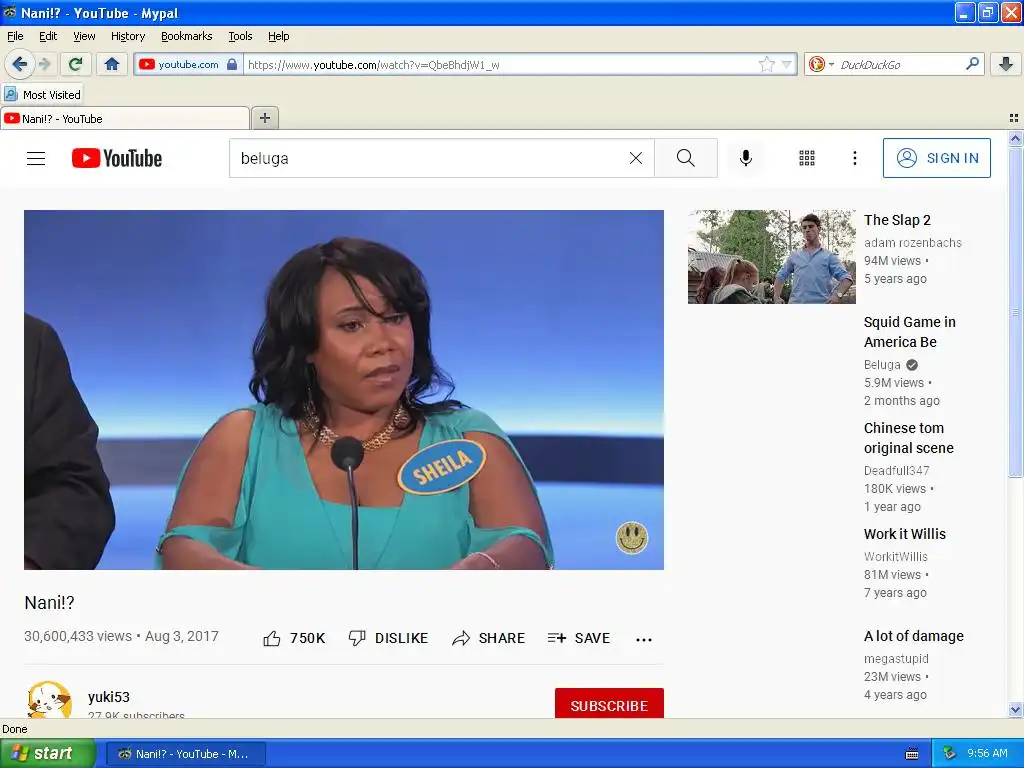The image size is (1024, 768).
Task: Open the DuckDuckGo search engine dropdown
Action: click(831, 65)
